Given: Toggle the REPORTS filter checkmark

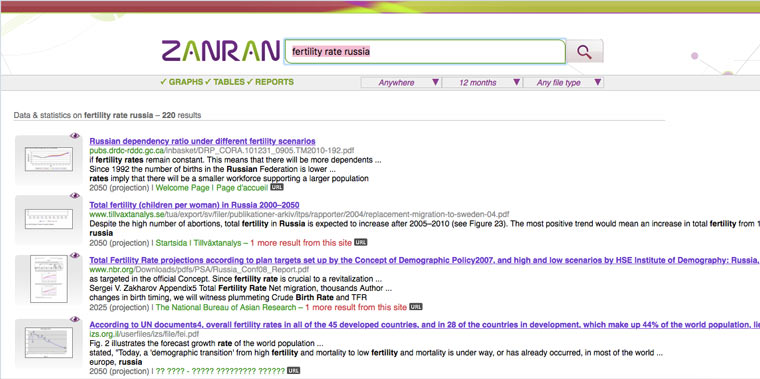Looking at the screenshot, I should pos(270,82).
